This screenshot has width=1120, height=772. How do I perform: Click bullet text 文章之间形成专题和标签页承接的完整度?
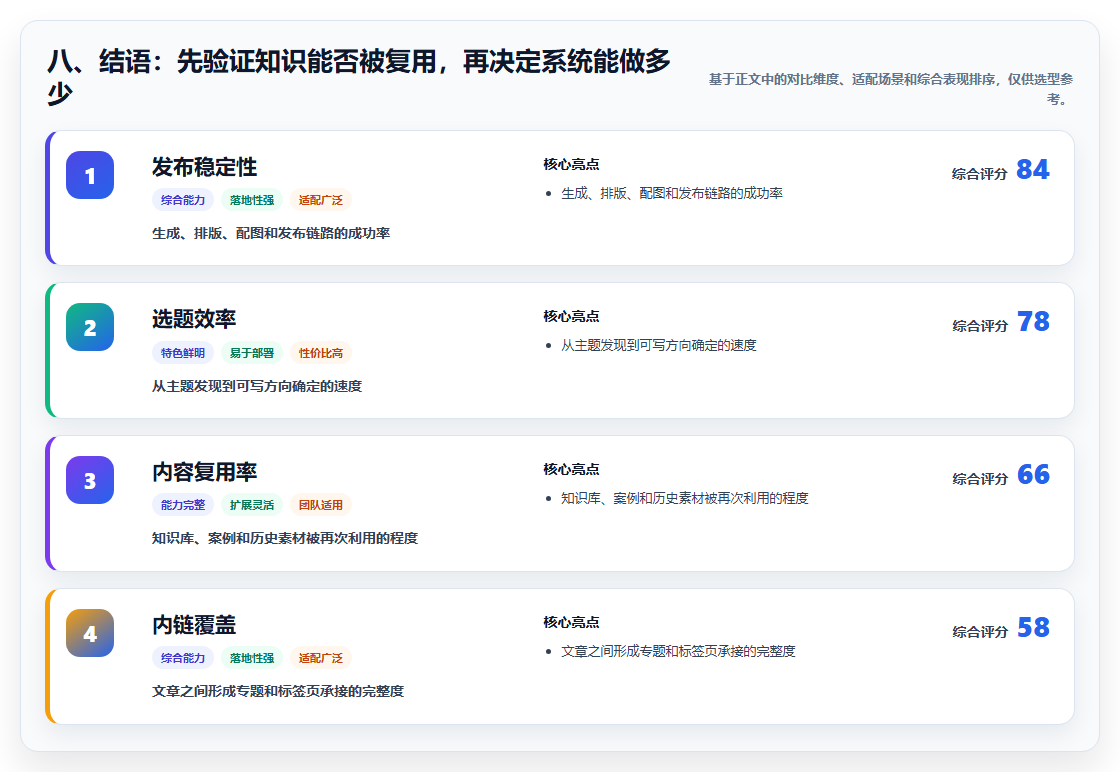(678, 651)
